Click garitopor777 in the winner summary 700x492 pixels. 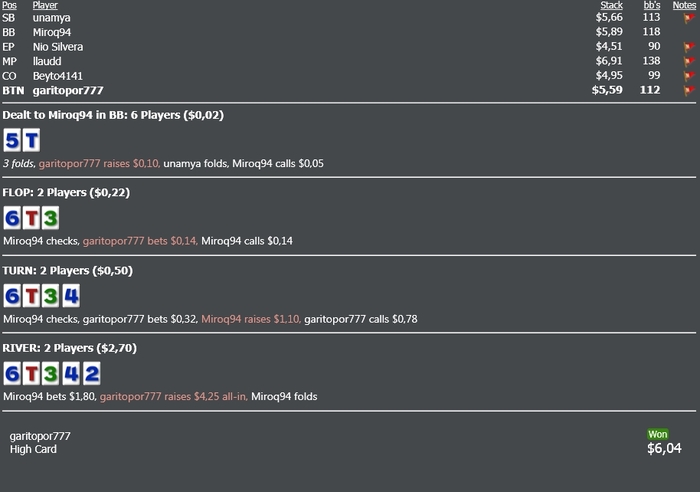40,436
